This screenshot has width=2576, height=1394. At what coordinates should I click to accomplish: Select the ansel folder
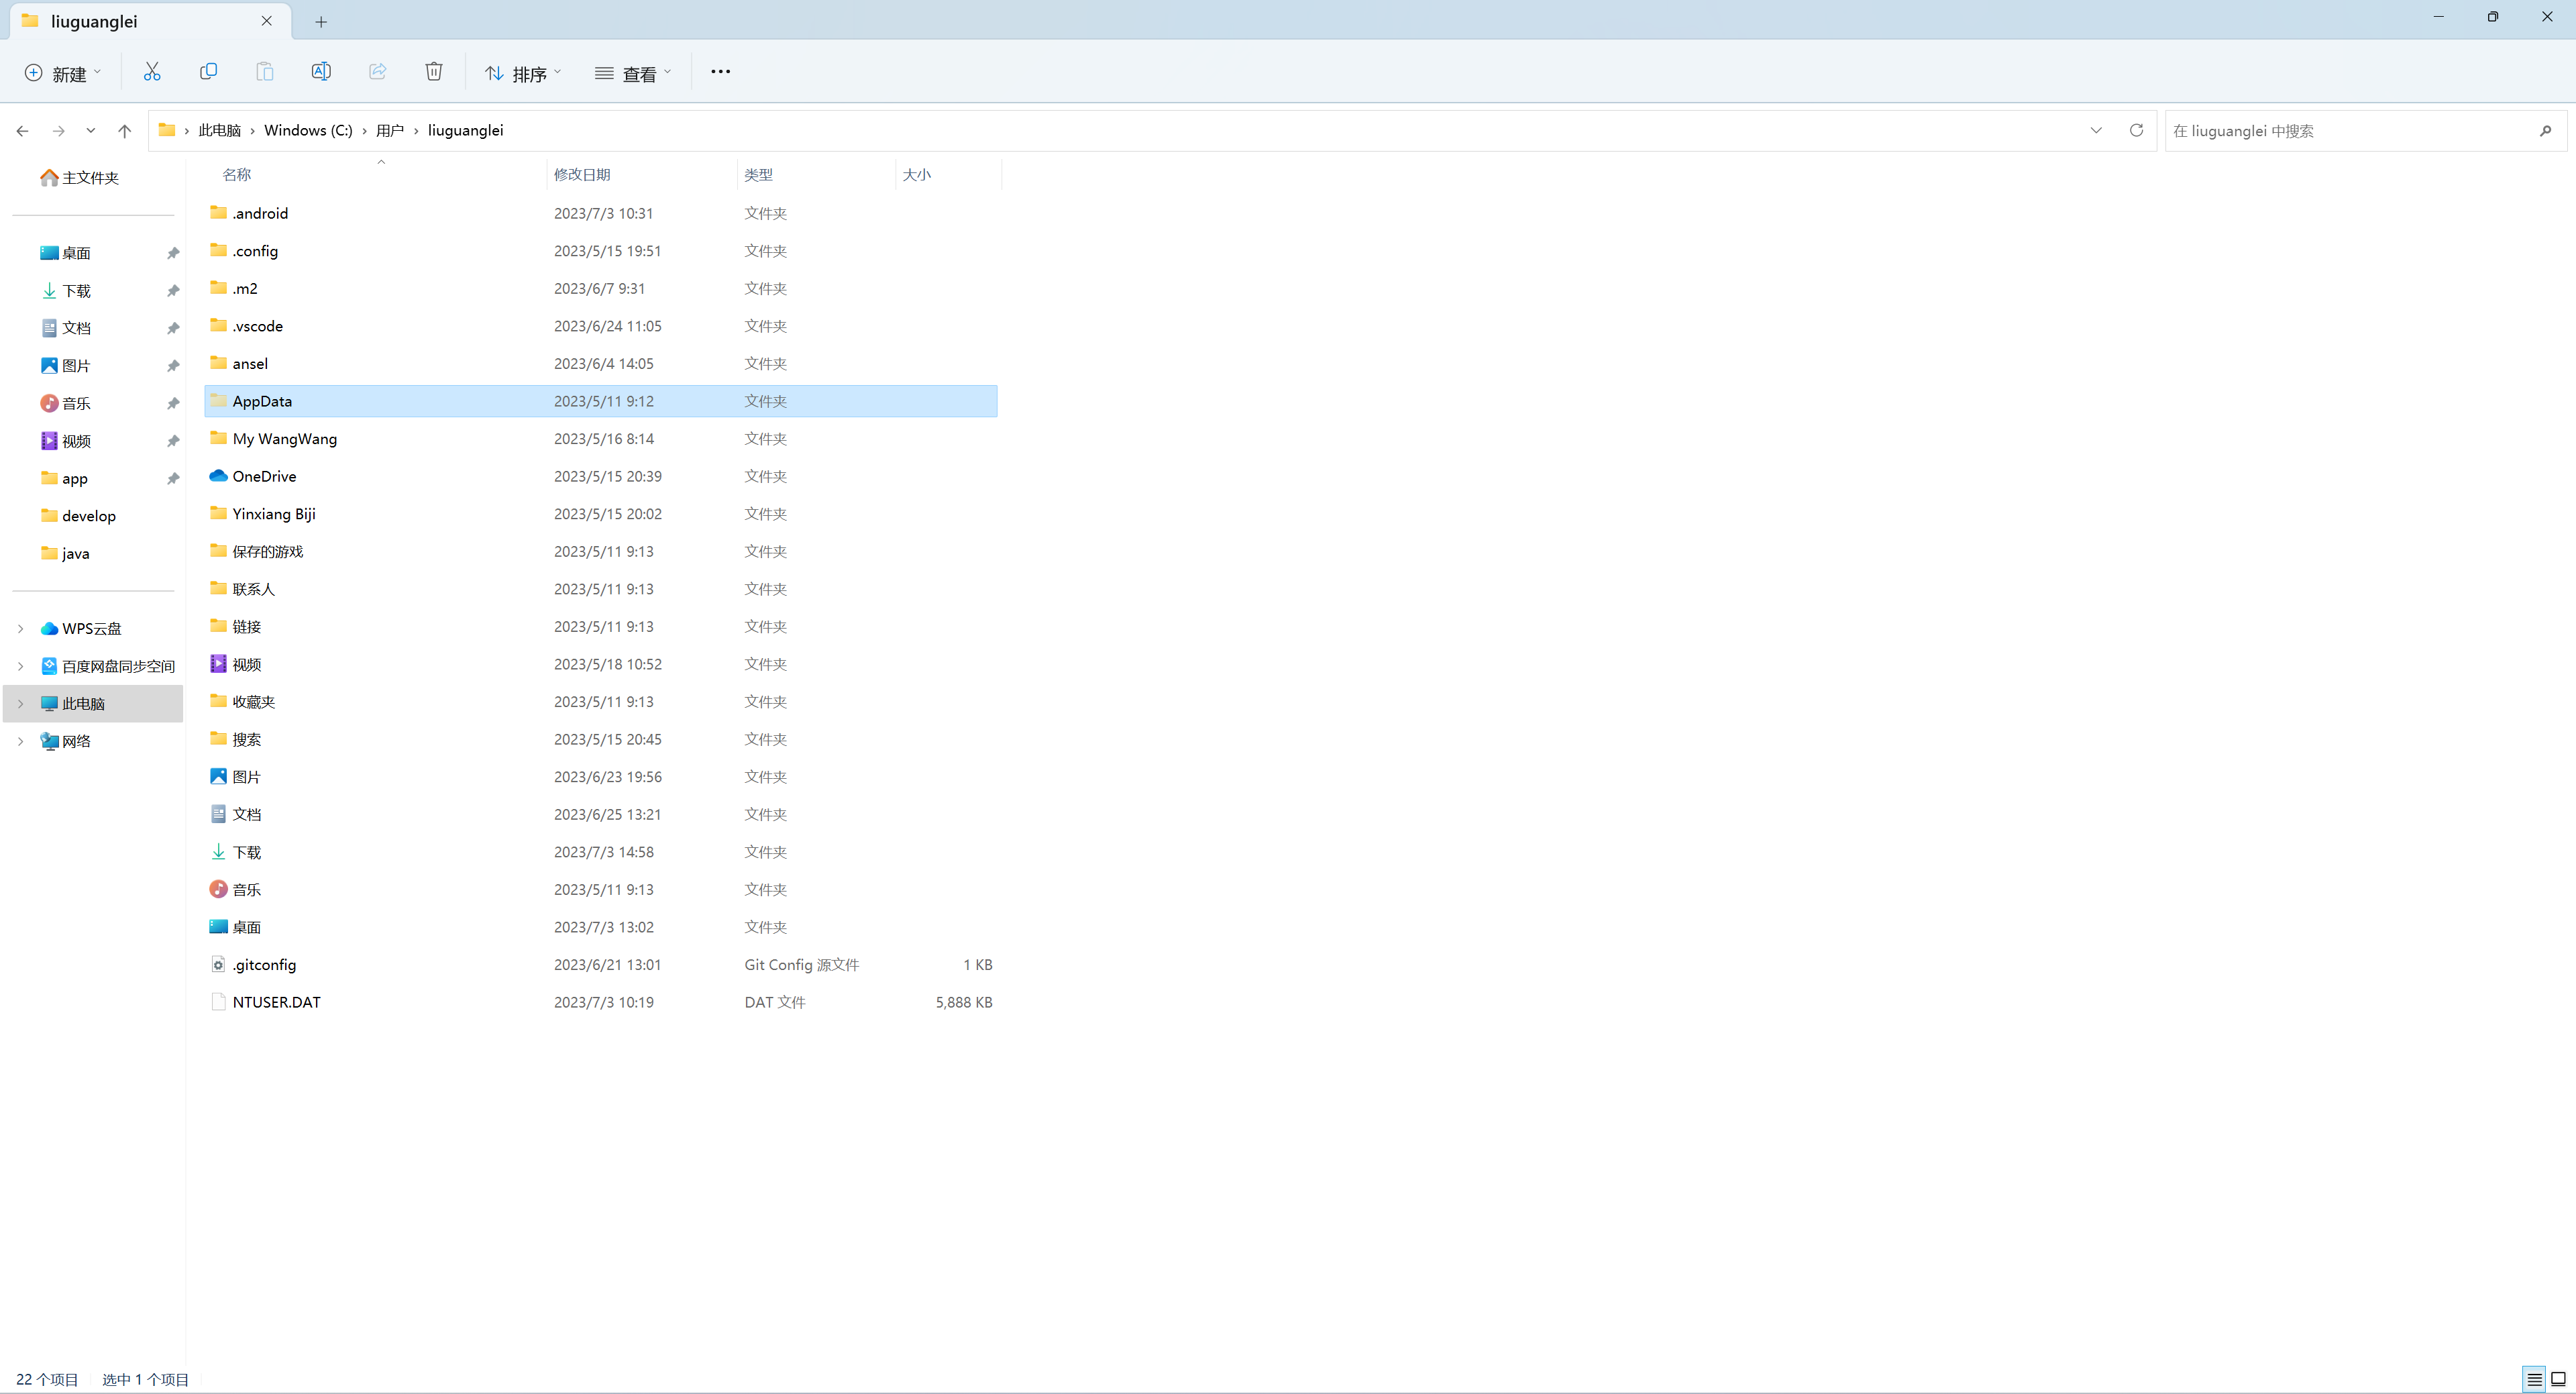[x=601, y=364]
